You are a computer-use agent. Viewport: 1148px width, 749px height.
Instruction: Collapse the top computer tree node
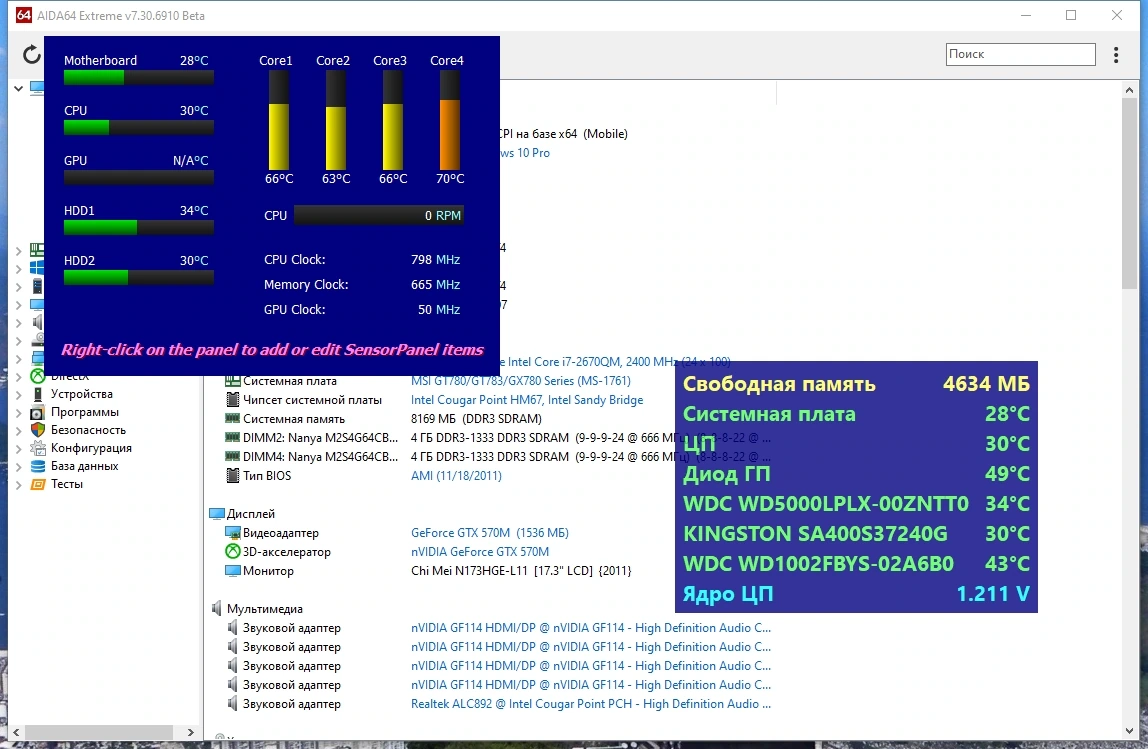[18, 88]
